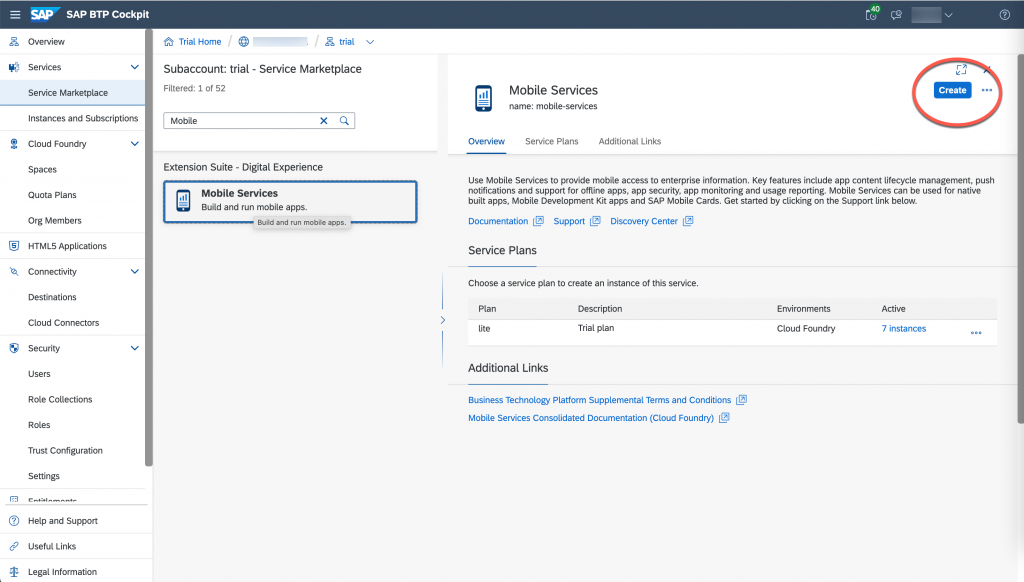Open more actions next to Create

(987, 90)
